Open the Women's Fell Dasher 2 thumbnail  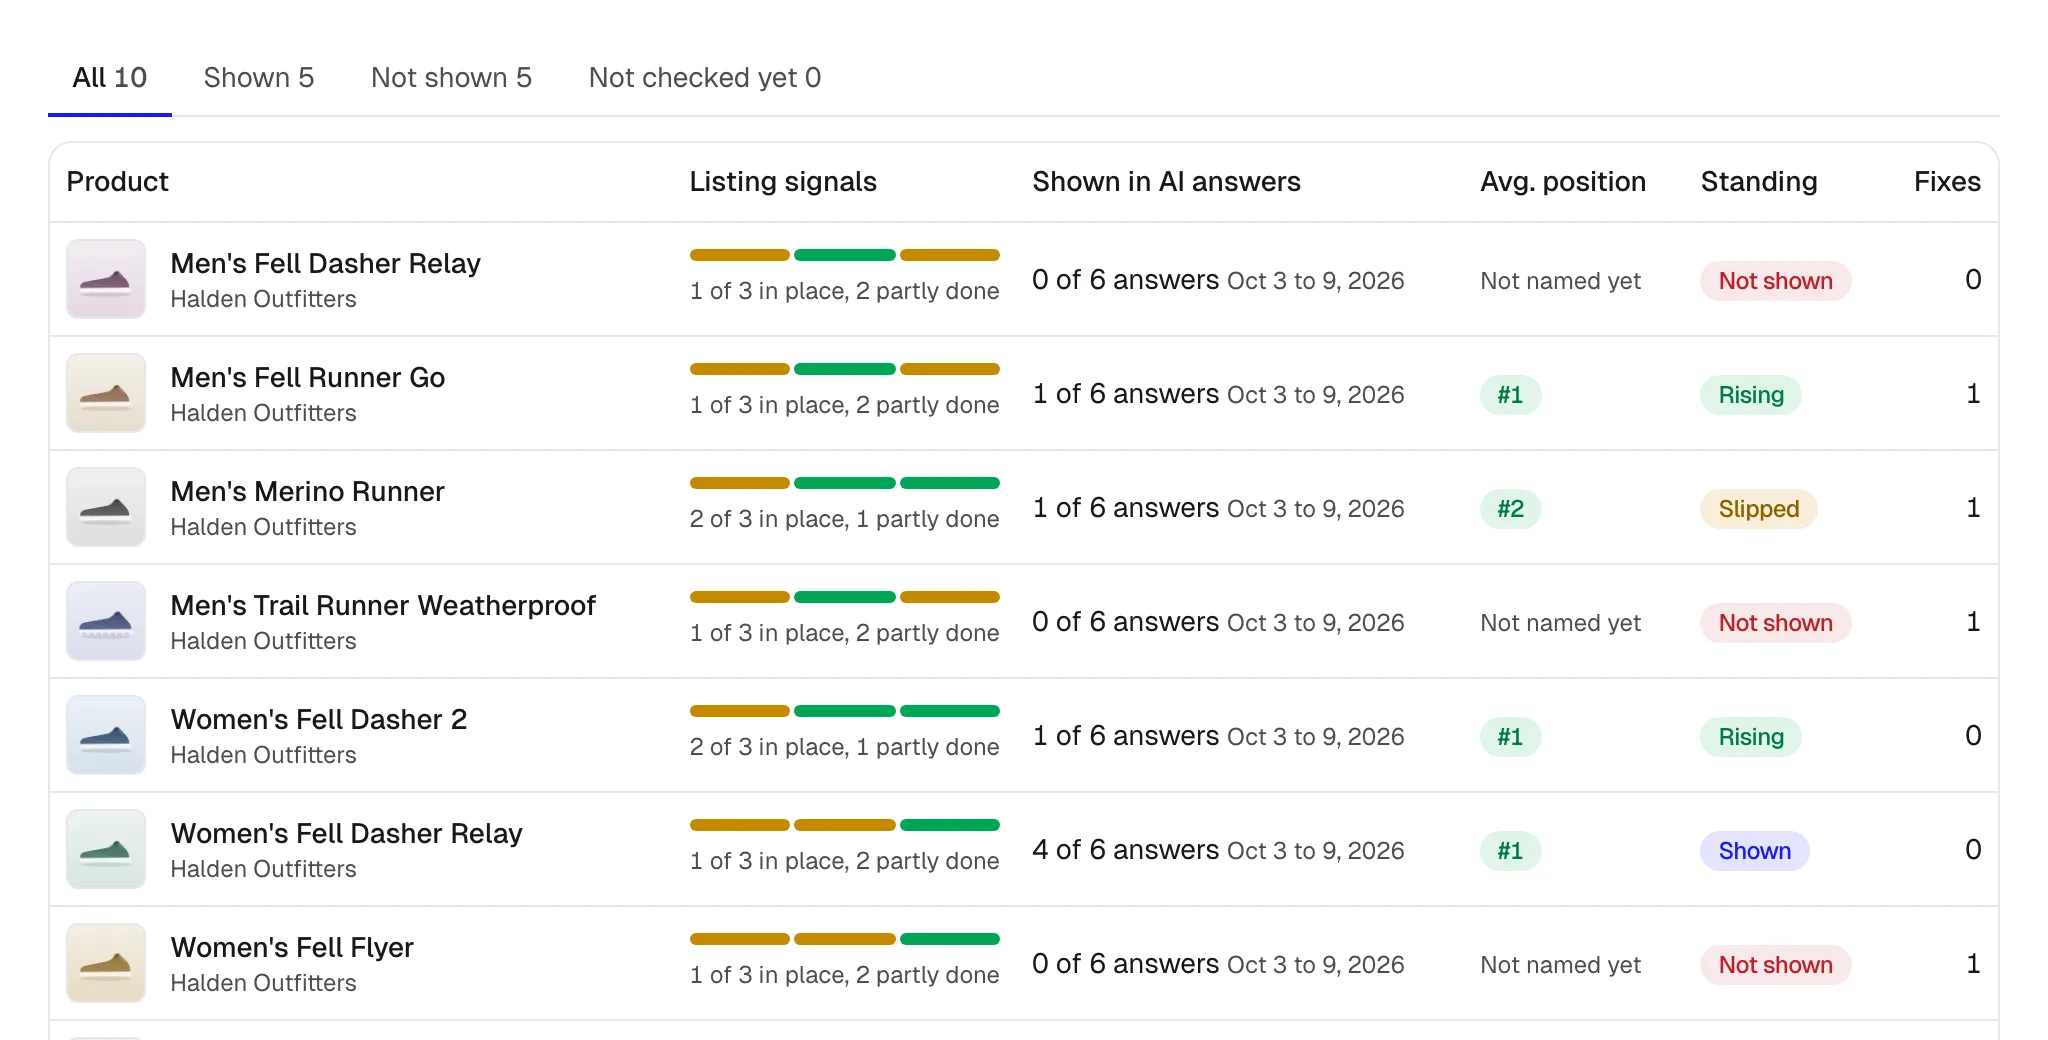tap(106, 735)
